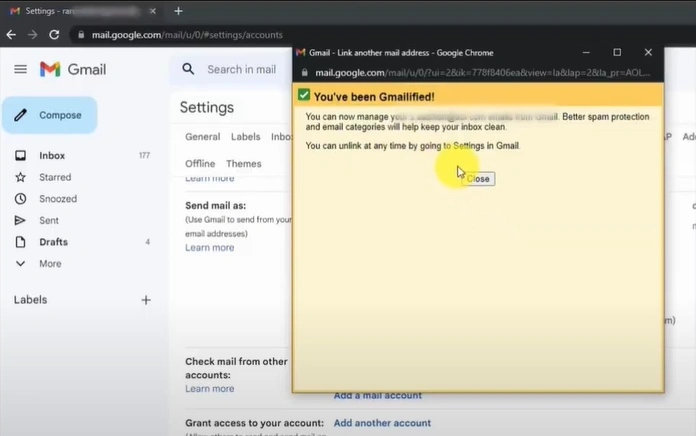Image resolution: width=696 pixels, height=436 pixels.
Task: Open Learn more under Check mail from other accounts
Action: pos(210,389)
